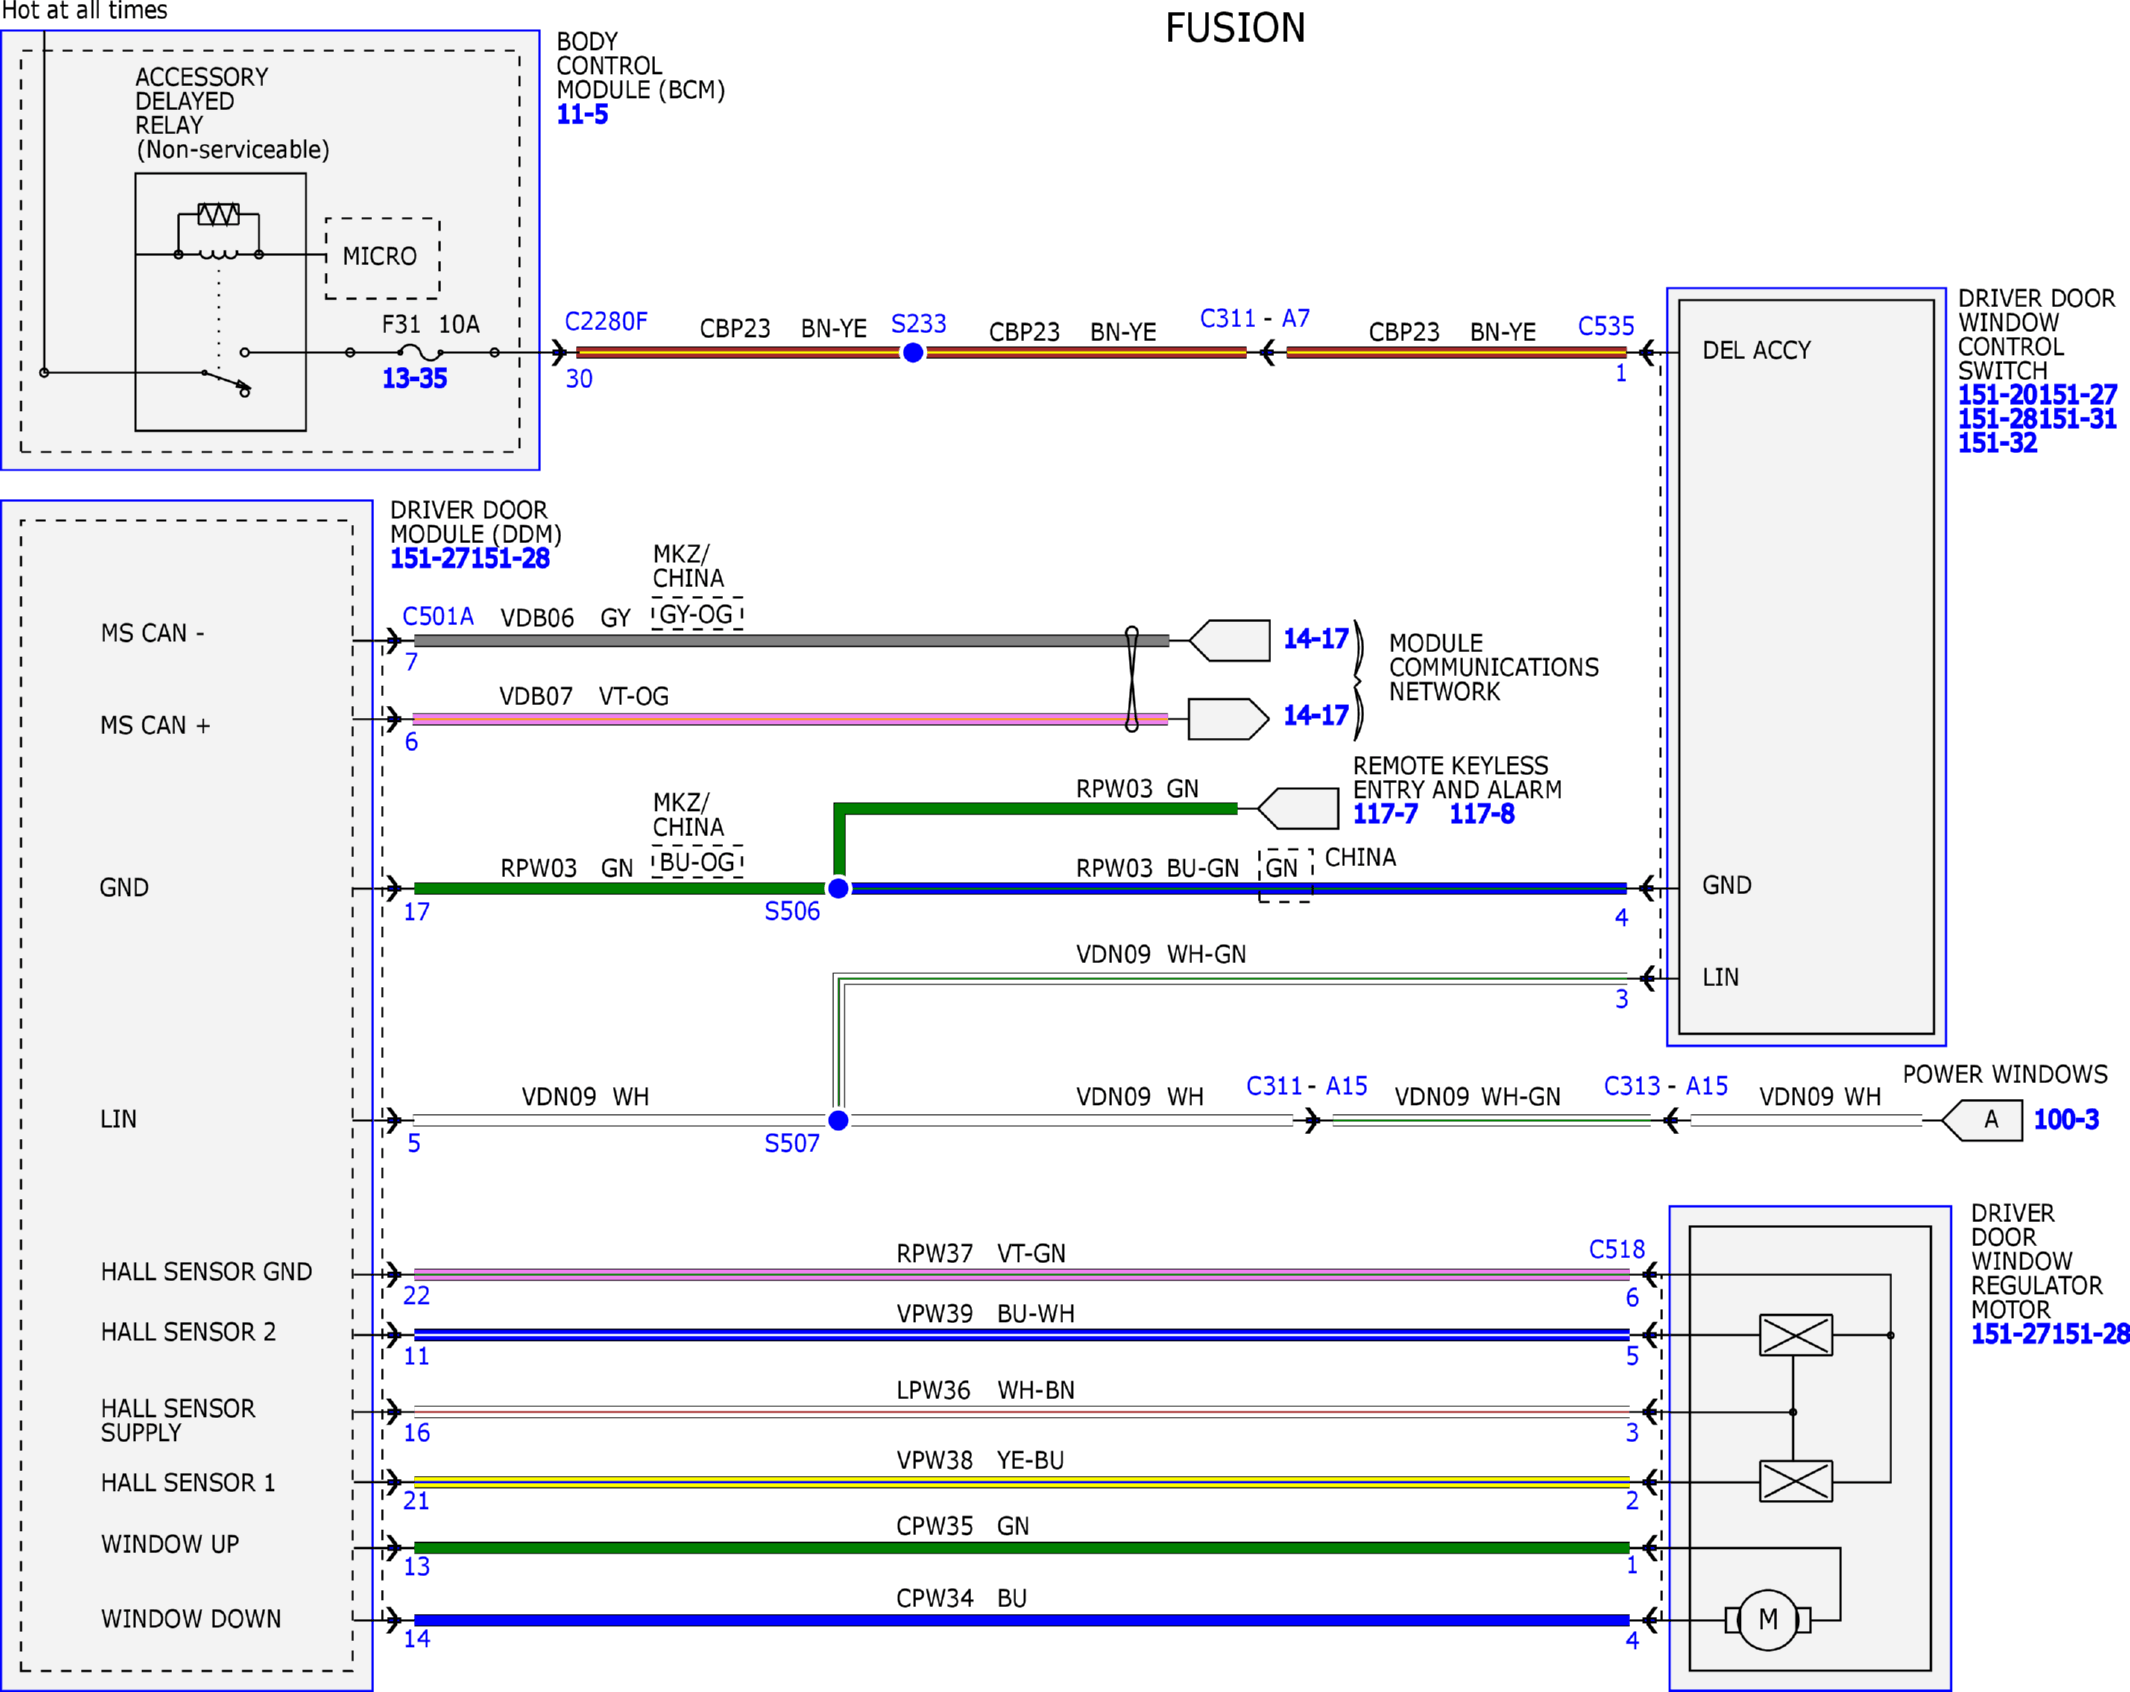This screenshot has height=1692, width=2130.
Task: Select the VDB07 VT-OG pink wire
Action: (790, 719)
